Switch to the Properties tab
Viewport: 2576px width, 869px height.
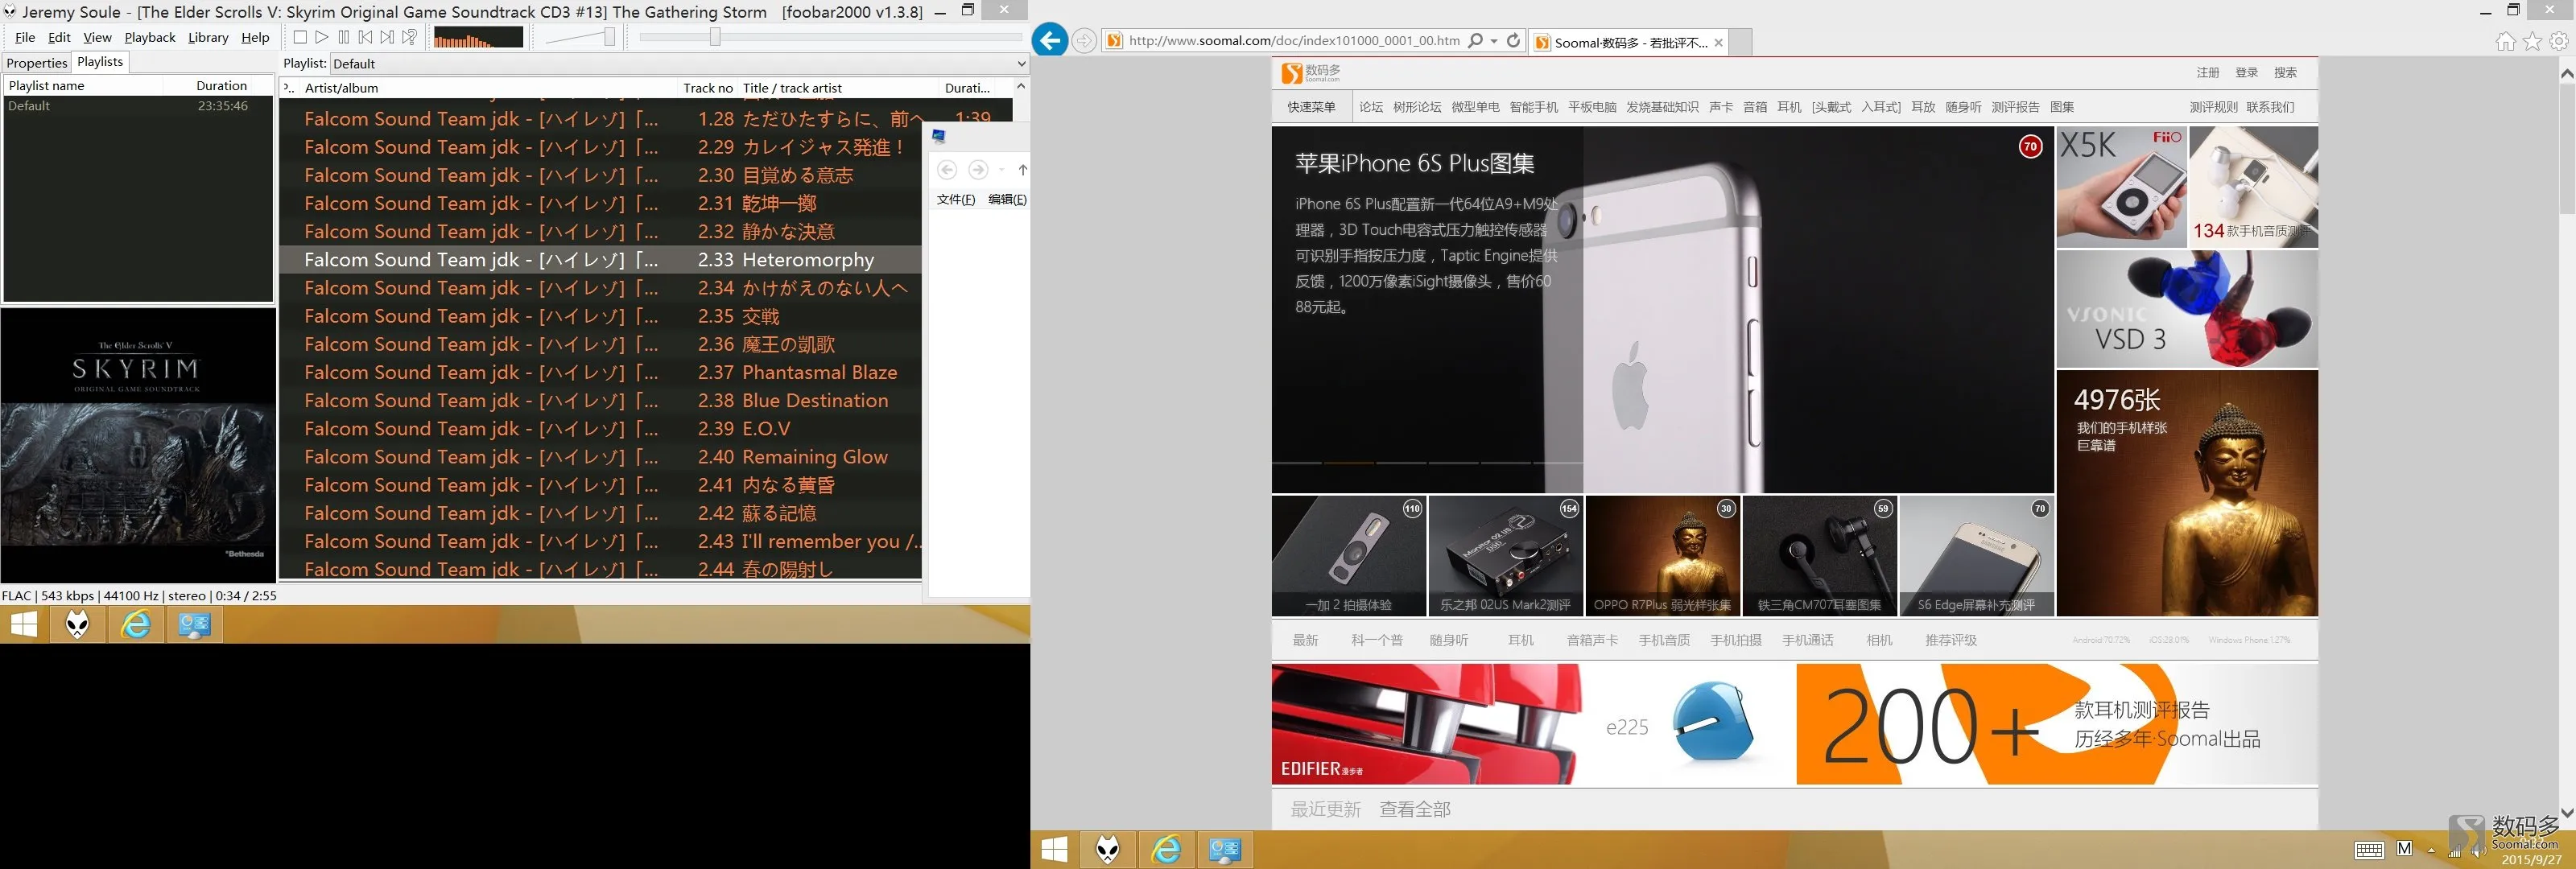coord(37,63)
